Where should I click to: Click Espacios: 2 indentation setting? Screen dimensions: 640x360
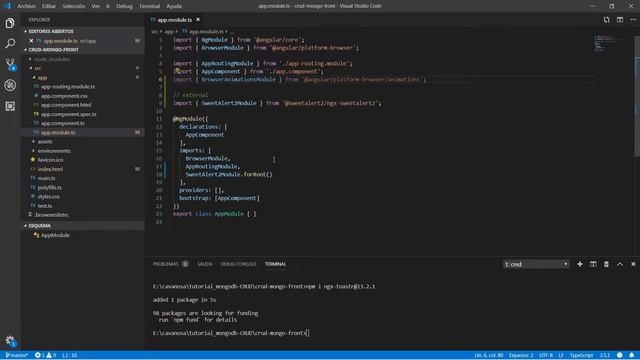click(x=521, y=355)
